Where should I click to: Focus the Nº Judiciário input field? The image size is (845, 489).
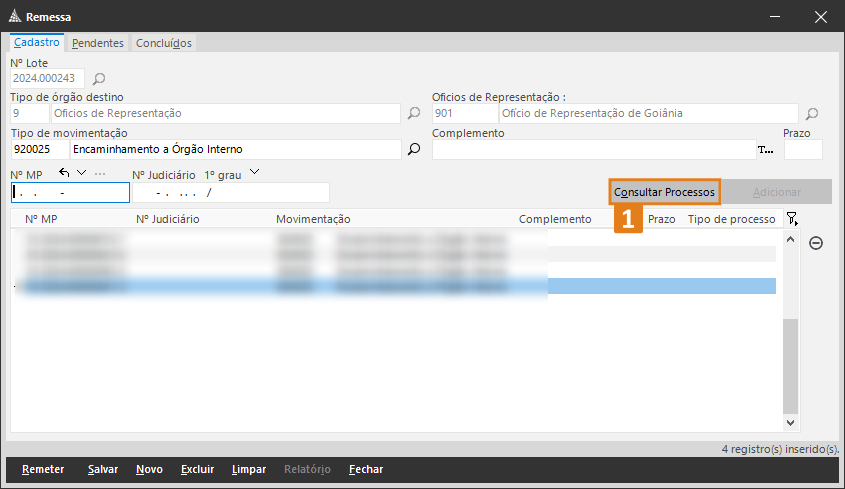[x=231, y=192]
